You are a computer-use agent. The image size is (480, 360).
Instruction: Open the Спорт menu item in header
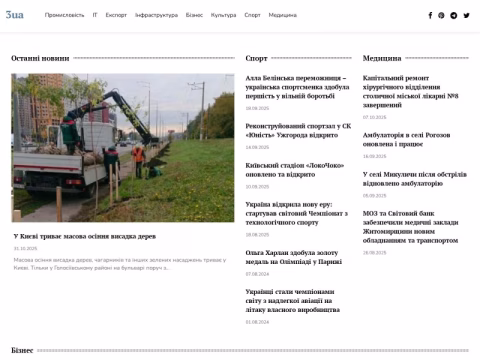coord(252,15)
